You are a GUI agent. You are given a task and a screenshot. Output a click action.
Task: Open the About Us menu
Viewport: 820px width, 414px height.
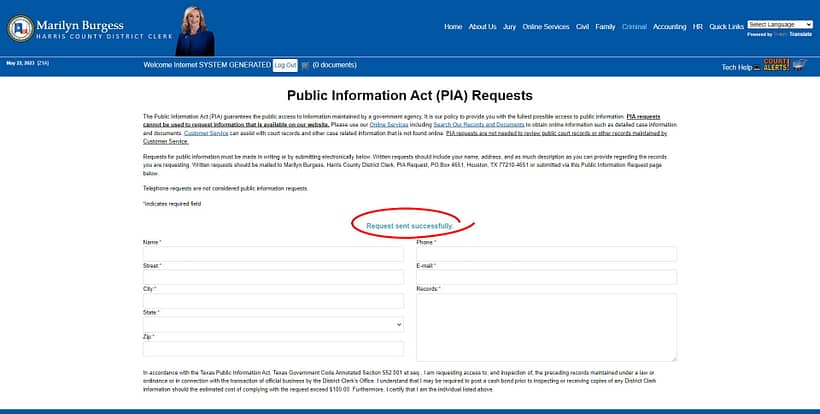[x=482, y=27]
